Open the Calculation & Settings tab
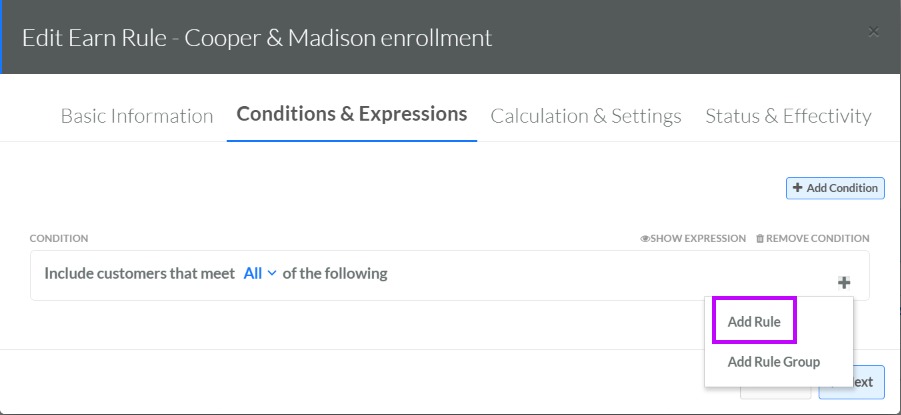 (586, 116)
